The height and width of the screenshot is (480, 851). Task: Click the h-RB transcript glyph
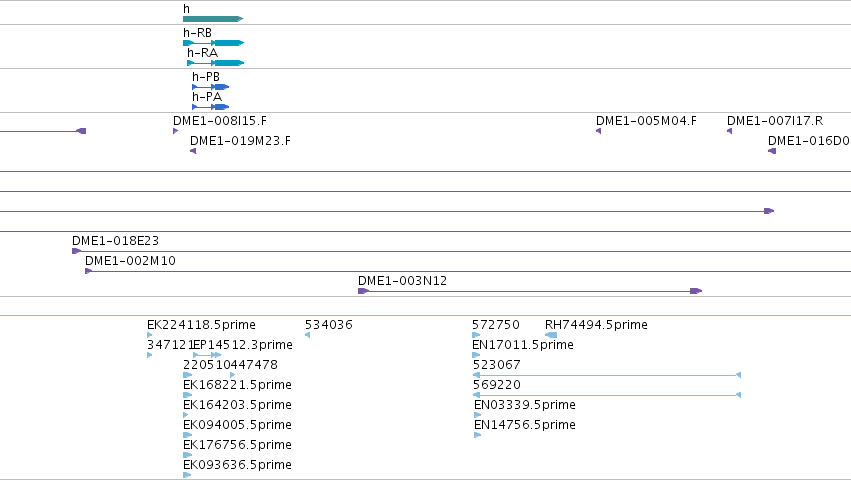pyautogui.click(x=213, y=43)
